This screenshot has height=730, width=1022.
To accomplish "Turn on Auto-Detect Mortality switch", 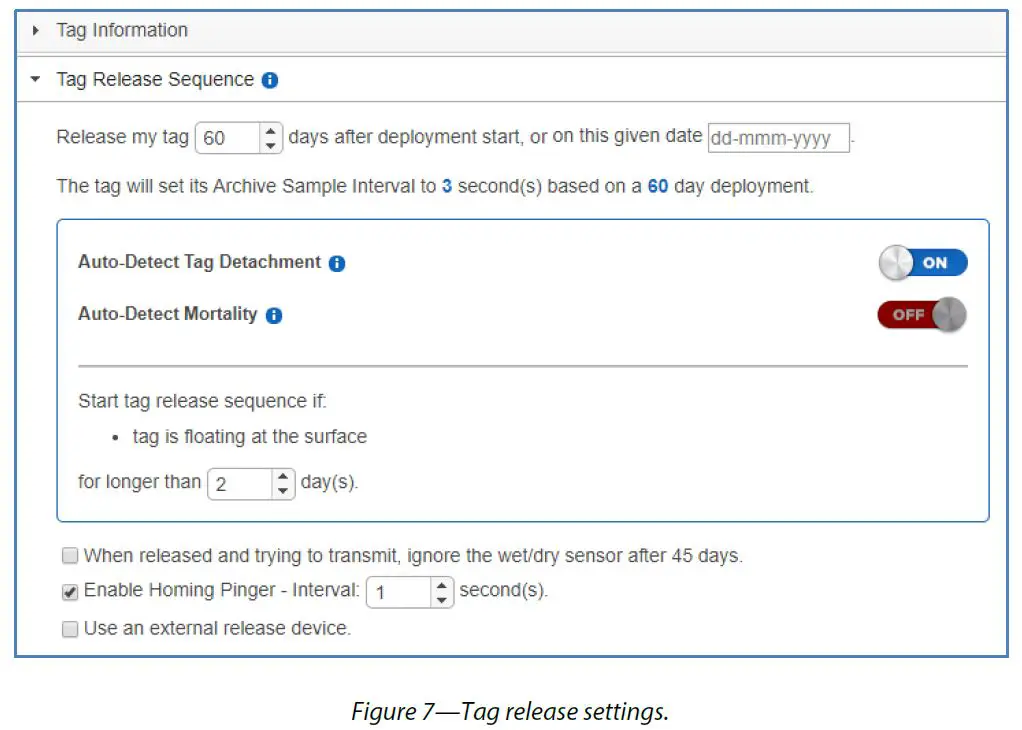I will [922, 314].
